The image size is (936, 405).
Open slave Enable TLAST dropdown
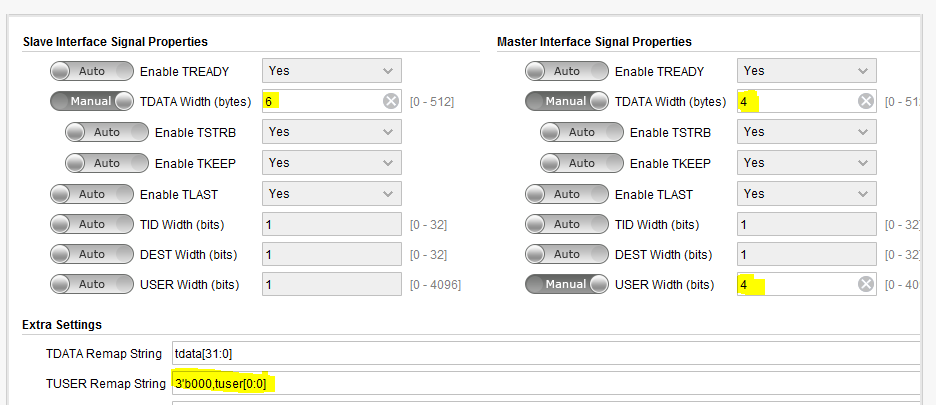tap(332, 193)
